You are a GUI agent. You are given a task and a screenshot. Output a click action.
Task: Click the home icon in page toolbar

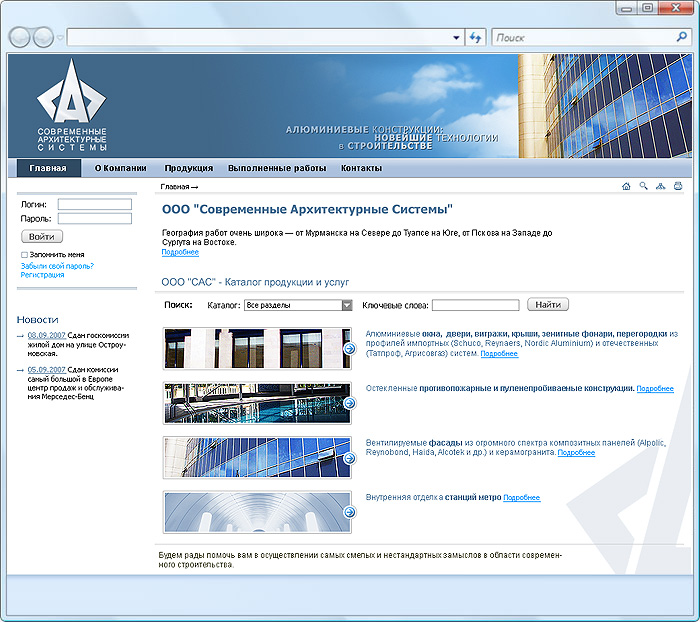(x=626, y=186)
